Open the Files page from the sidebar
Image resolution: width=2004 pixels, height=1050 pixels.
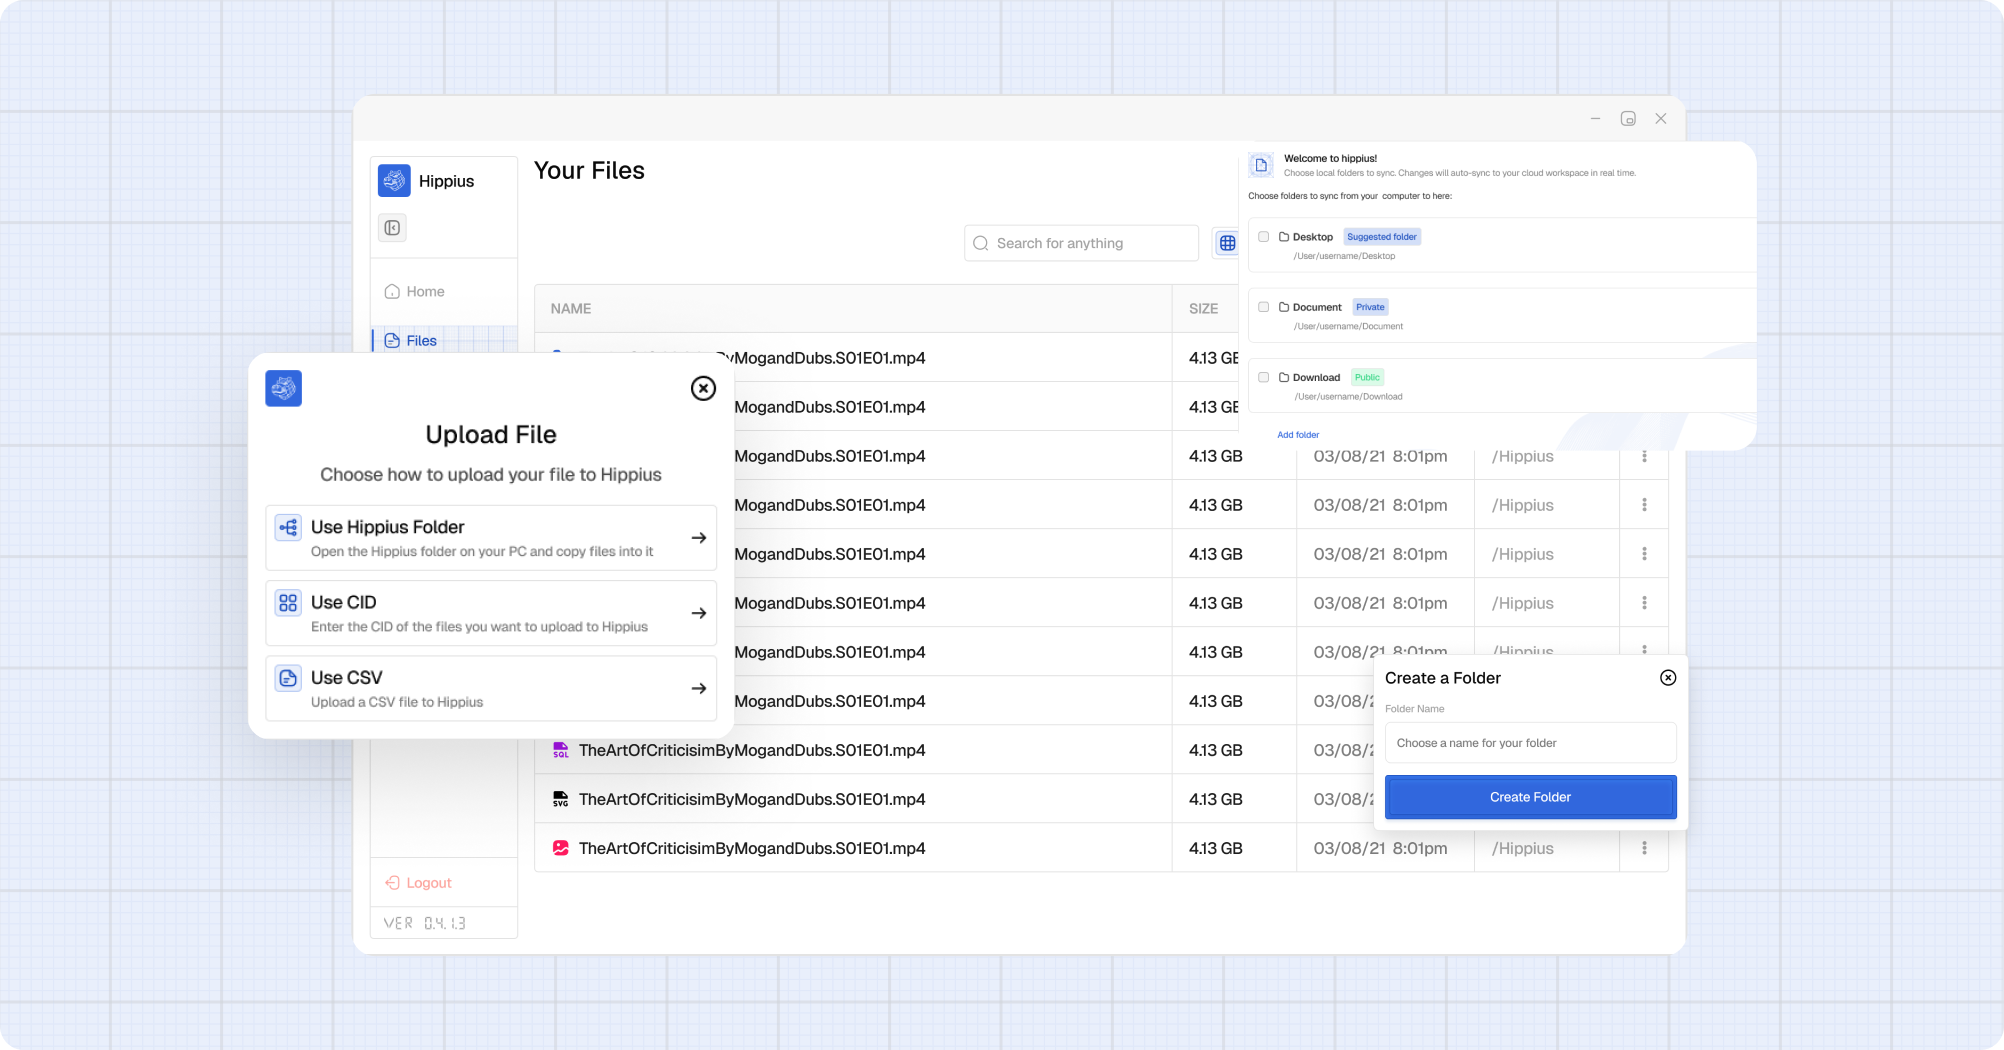tap(444, 341)
